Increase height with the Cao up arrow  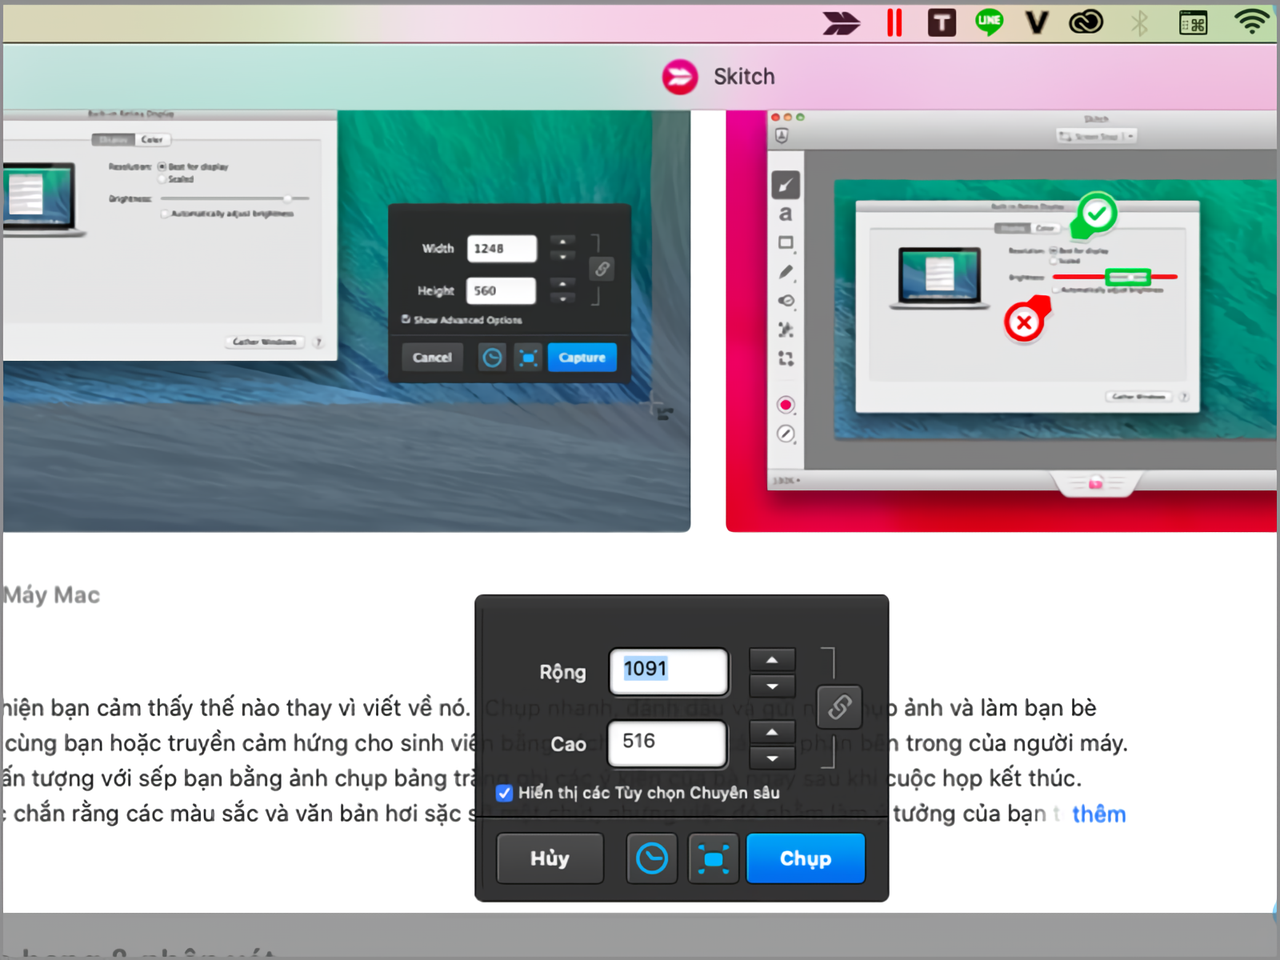[x=772, y=732]
